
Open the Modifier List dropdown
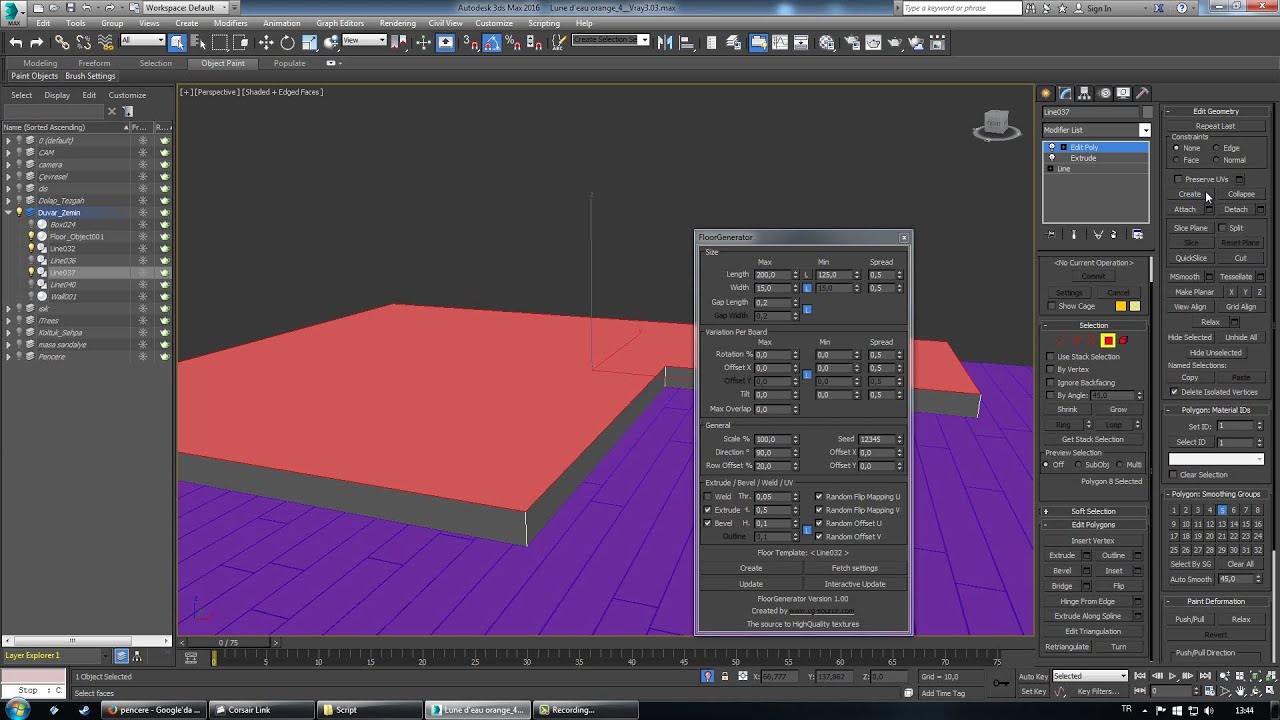tap(1145, 130)
